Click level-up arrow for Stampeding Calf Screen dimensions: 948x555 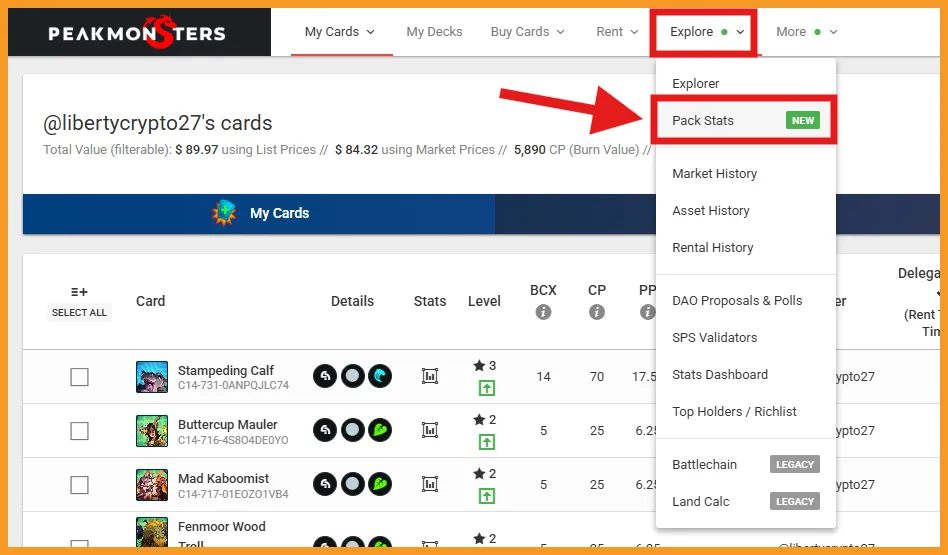pos(487,388)
